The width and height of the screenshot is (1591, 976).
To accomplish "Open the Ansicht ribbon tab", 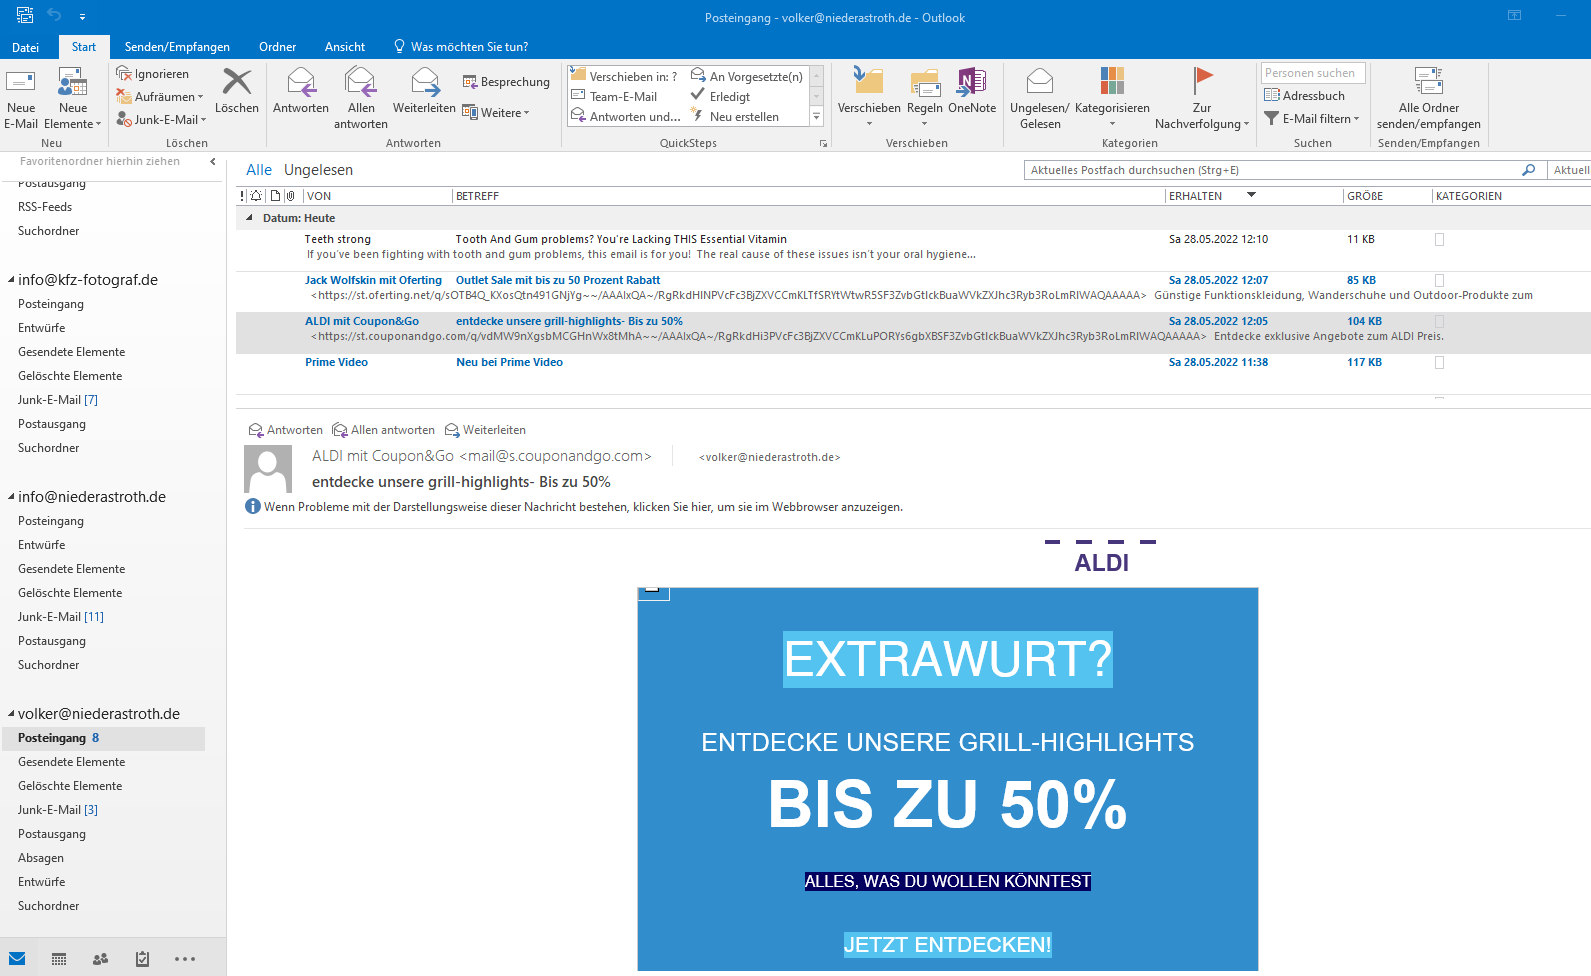I will tap(344, 47).
